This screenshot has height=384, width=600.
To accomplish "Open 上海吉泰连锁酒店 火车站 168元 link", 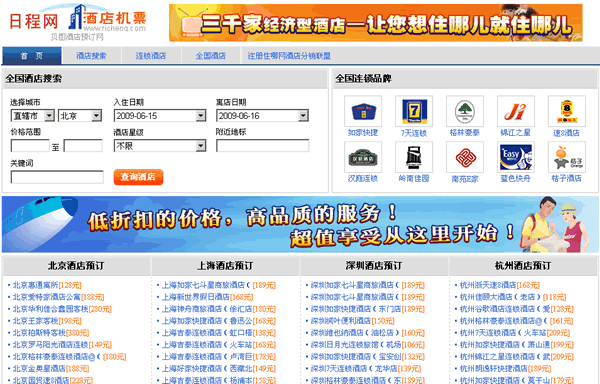I will [x=219, y=345].
